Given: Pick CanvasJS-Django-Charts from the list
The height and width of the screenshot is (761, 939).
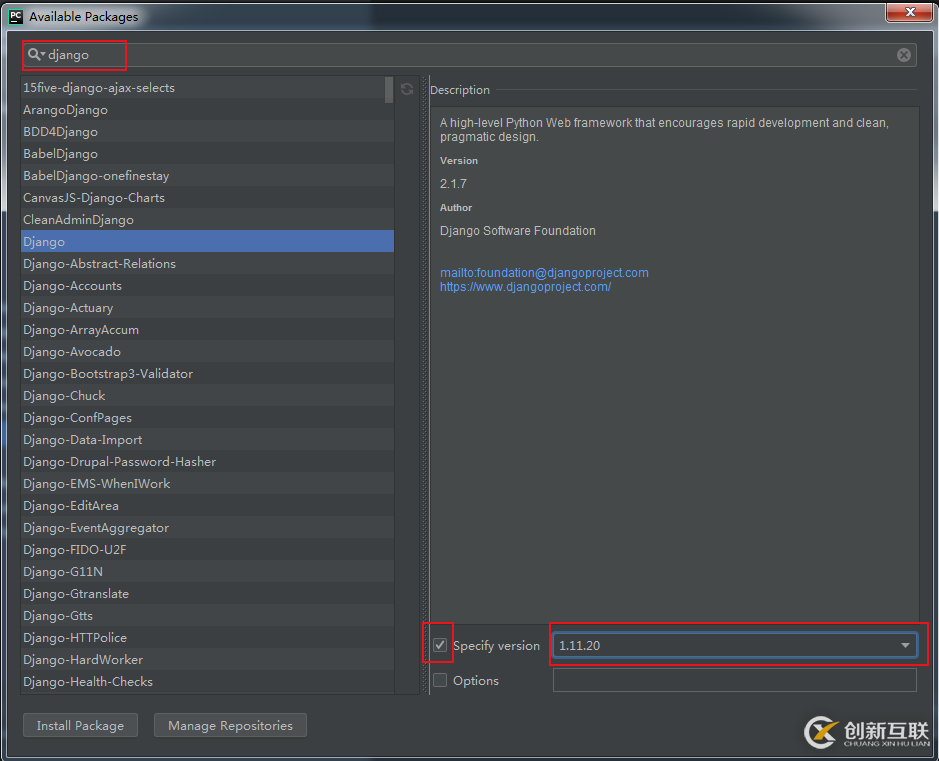Looking at the screenshot, I should 94,198.
